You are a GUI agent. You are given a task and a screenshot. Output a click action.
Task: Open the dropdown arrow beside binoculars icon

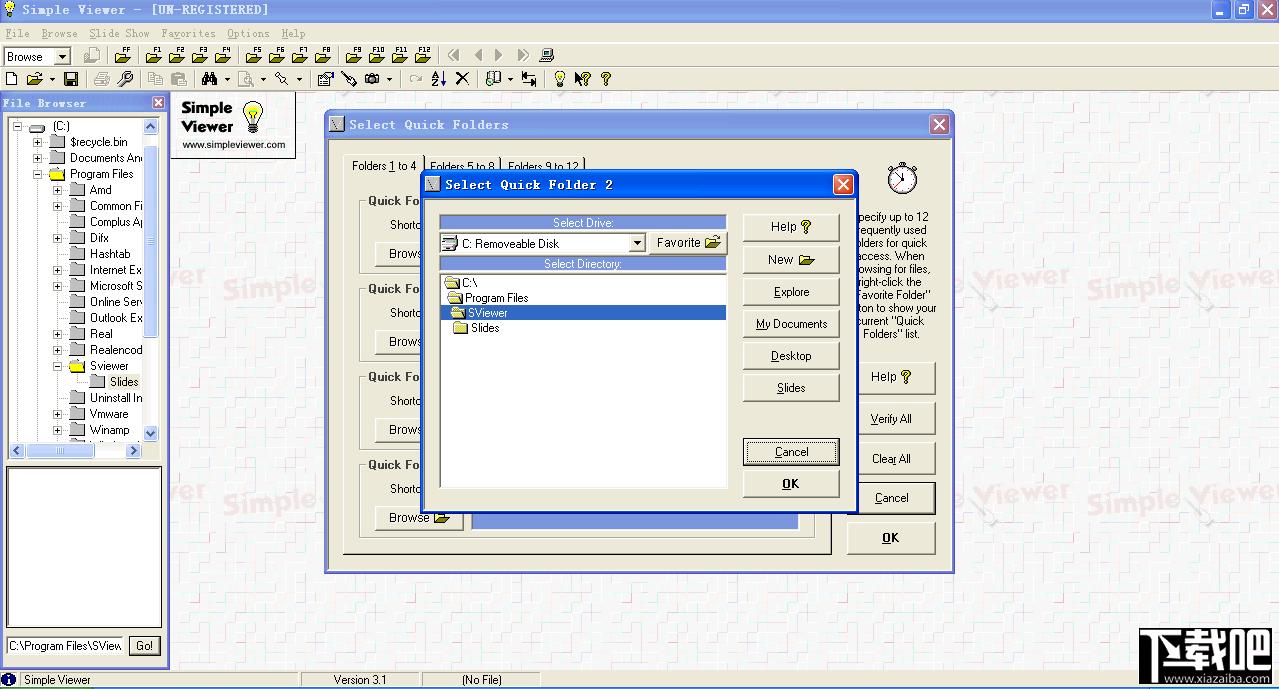click(227, 79)
